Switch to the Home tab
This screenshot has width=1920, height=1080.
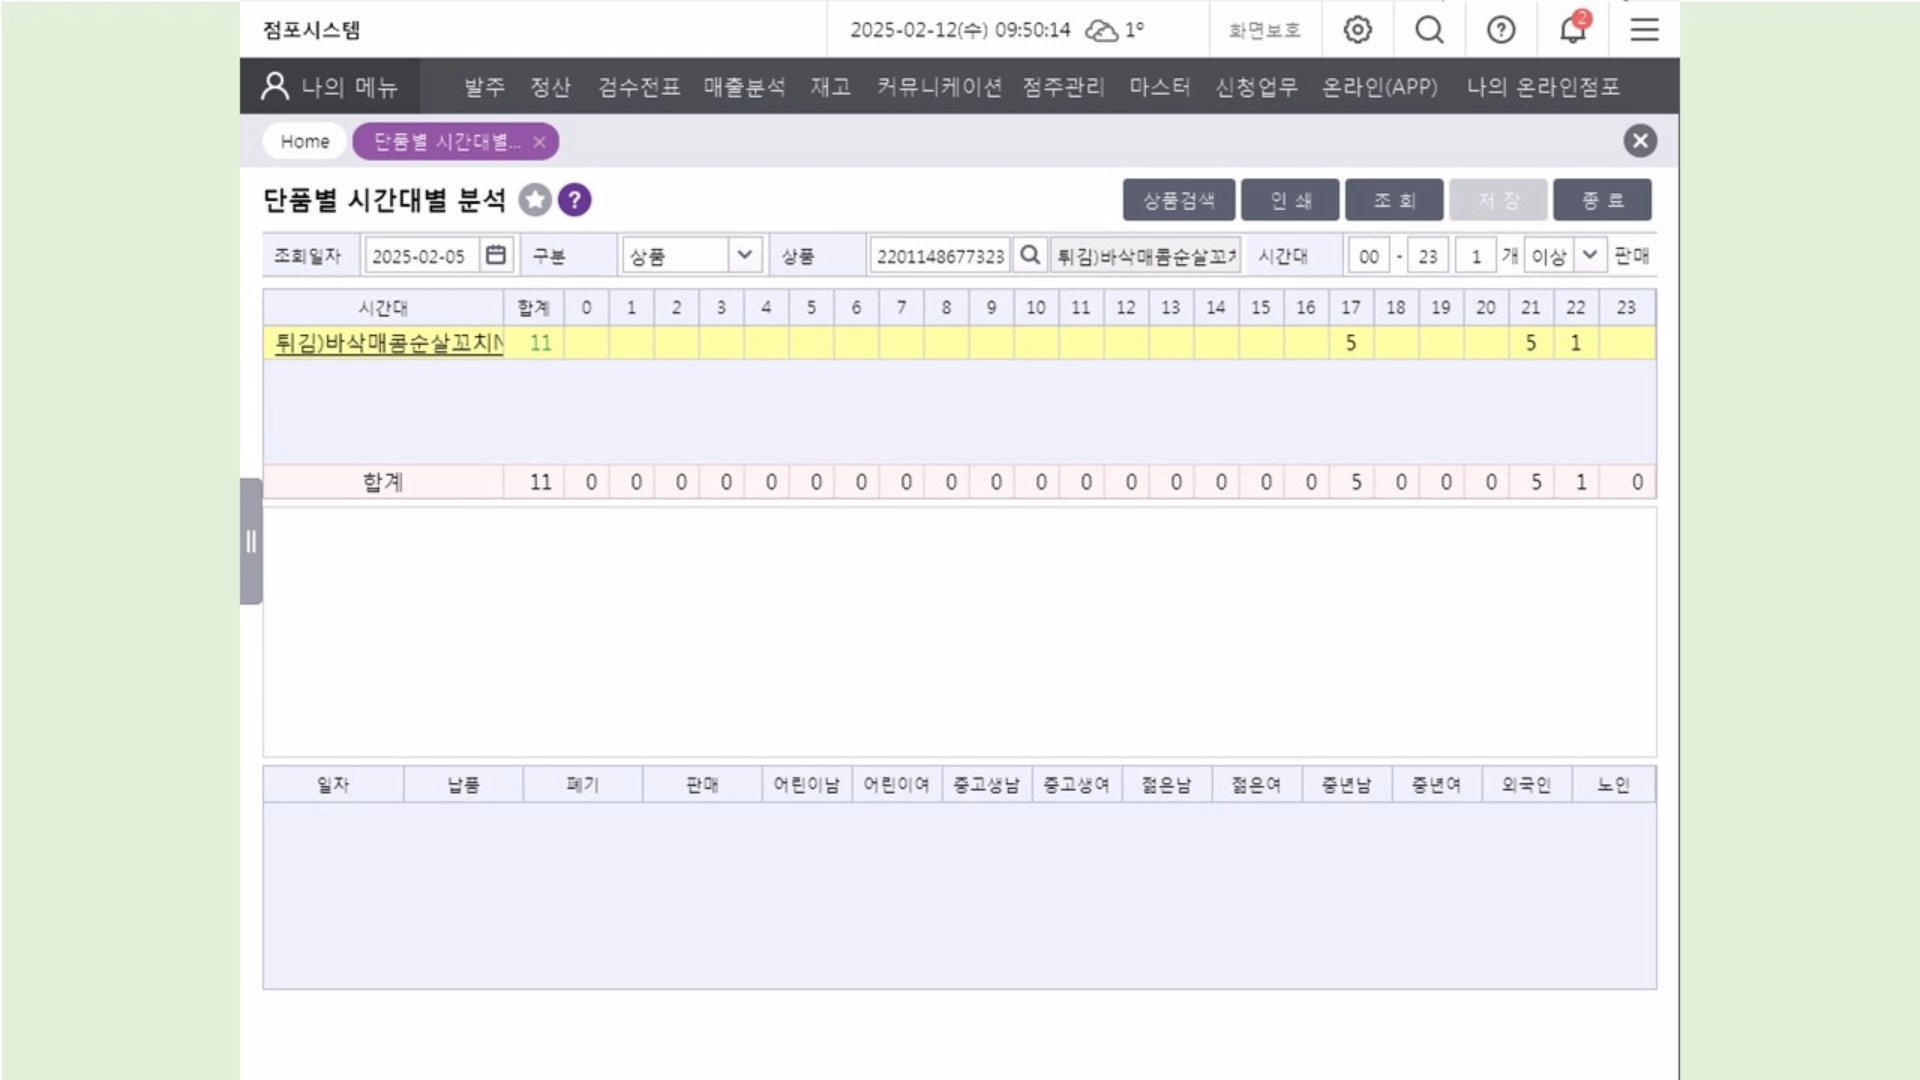click(x=304, y=142)
